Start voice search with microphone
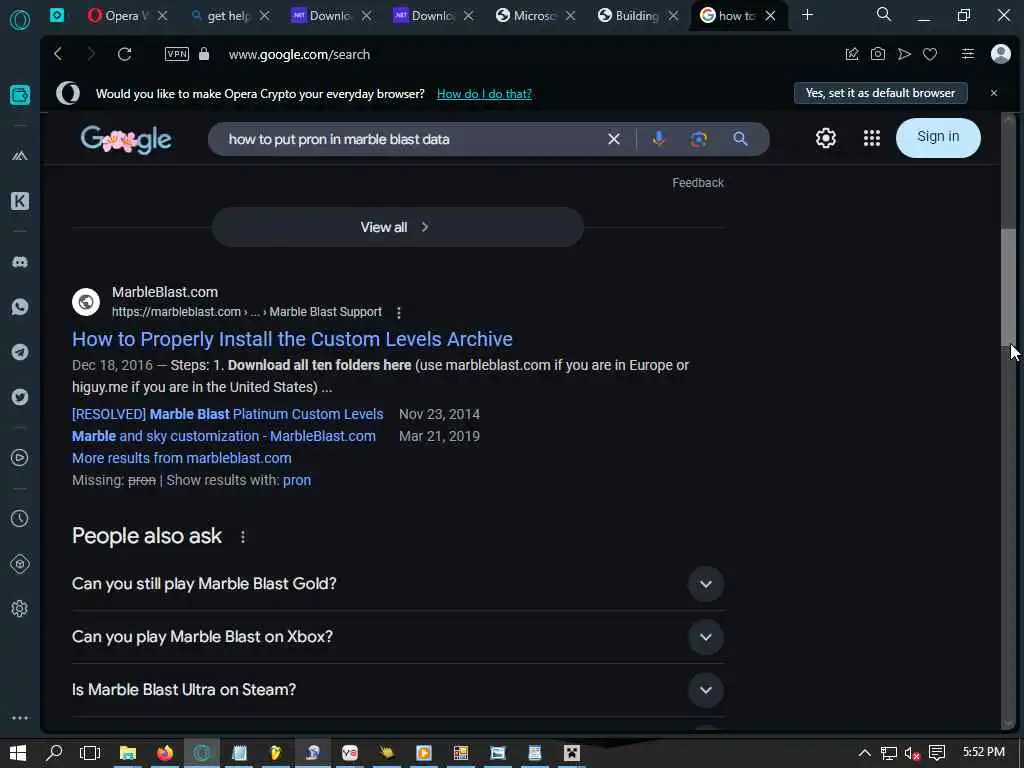 (659, 138)
